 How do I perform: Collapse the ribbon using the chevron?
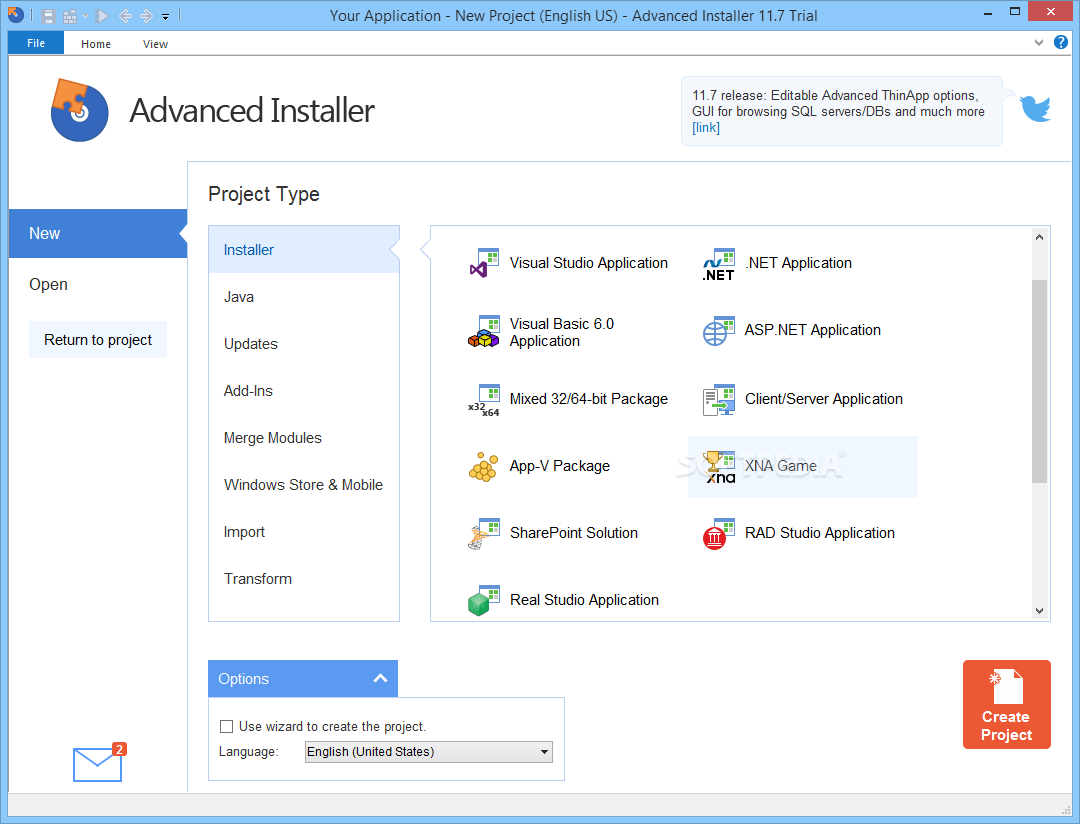click(x=1039, y=43)
